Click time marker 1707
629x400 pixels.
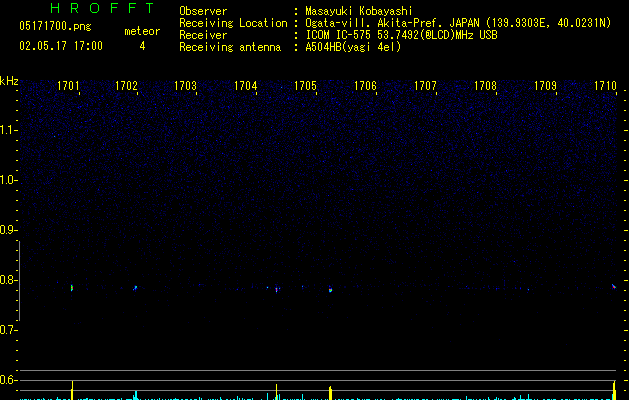tap(425, 86)
